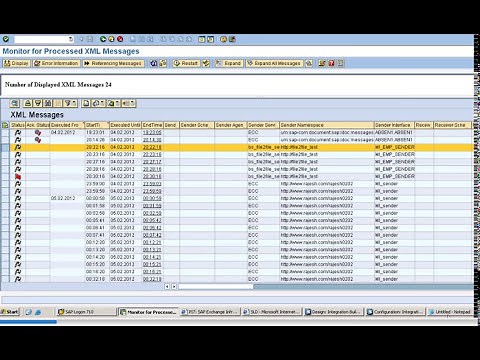This screenshot has height=360, width=480.
Task: Click the Last Page navigation icon
Action: tap(189, 39)
